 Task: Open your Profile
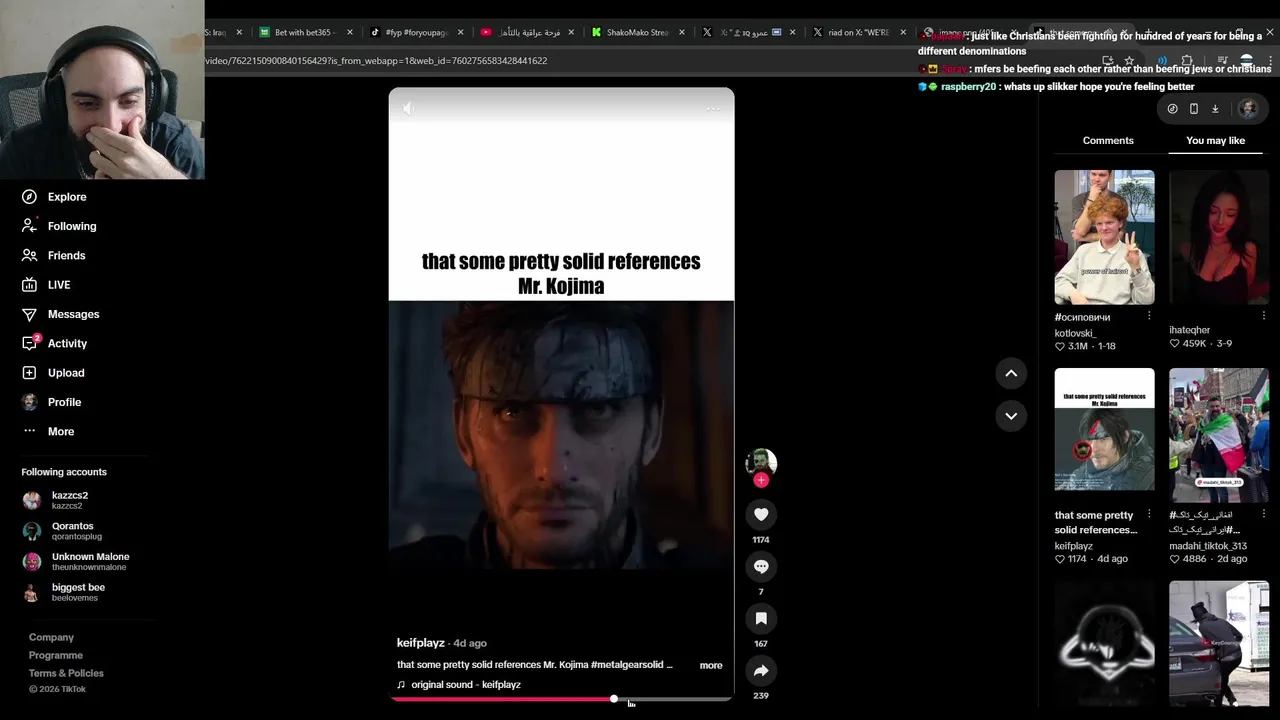click(x=51, y=402)
